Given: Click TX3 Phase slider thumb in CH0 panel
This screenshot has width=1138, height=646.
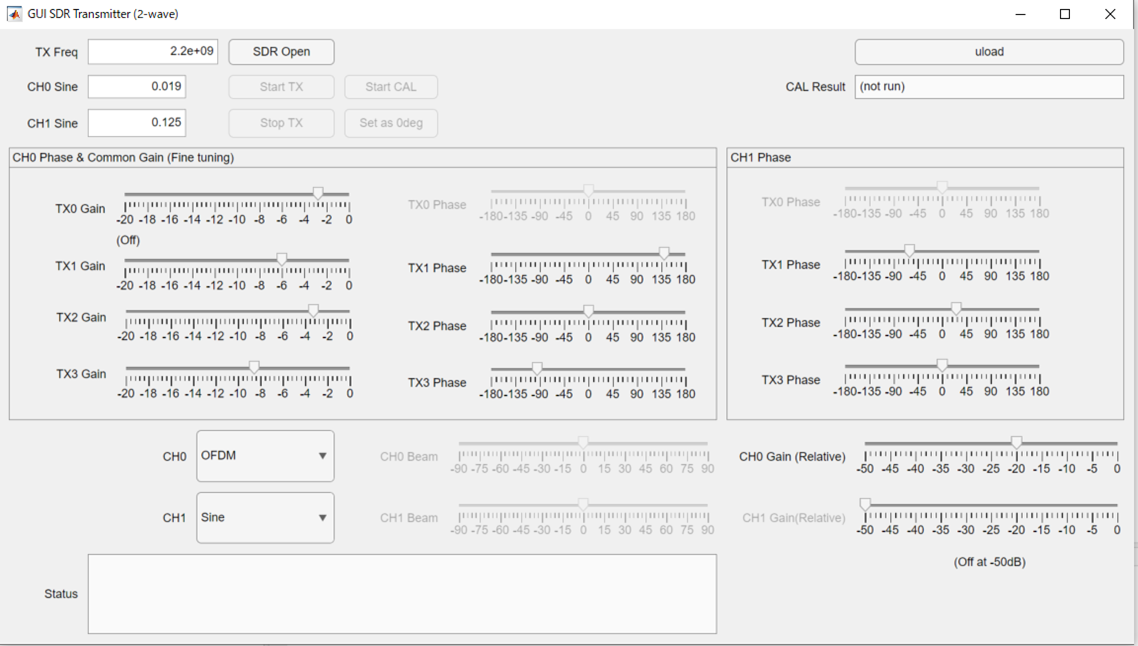Looking at the screenshot, I should coord(537,369).
